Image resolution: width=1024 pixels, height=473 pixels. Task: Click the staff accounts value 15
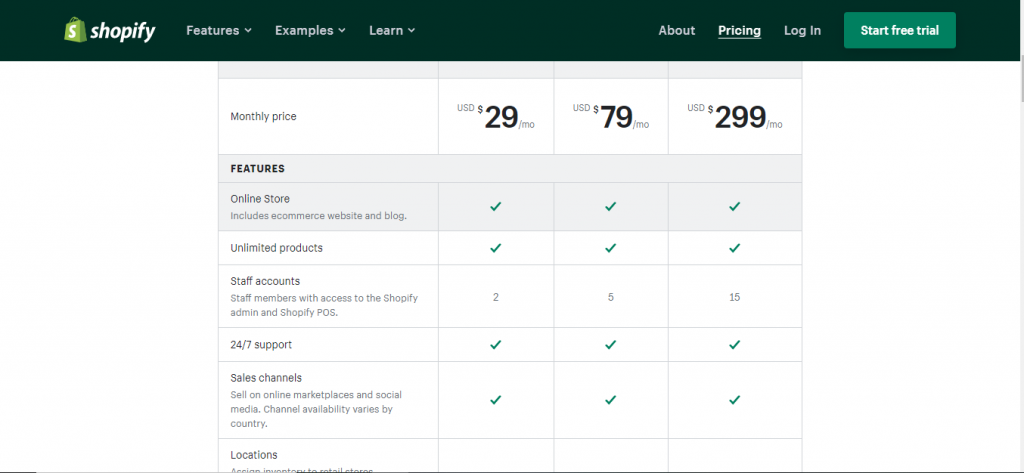tap(735, 297)
